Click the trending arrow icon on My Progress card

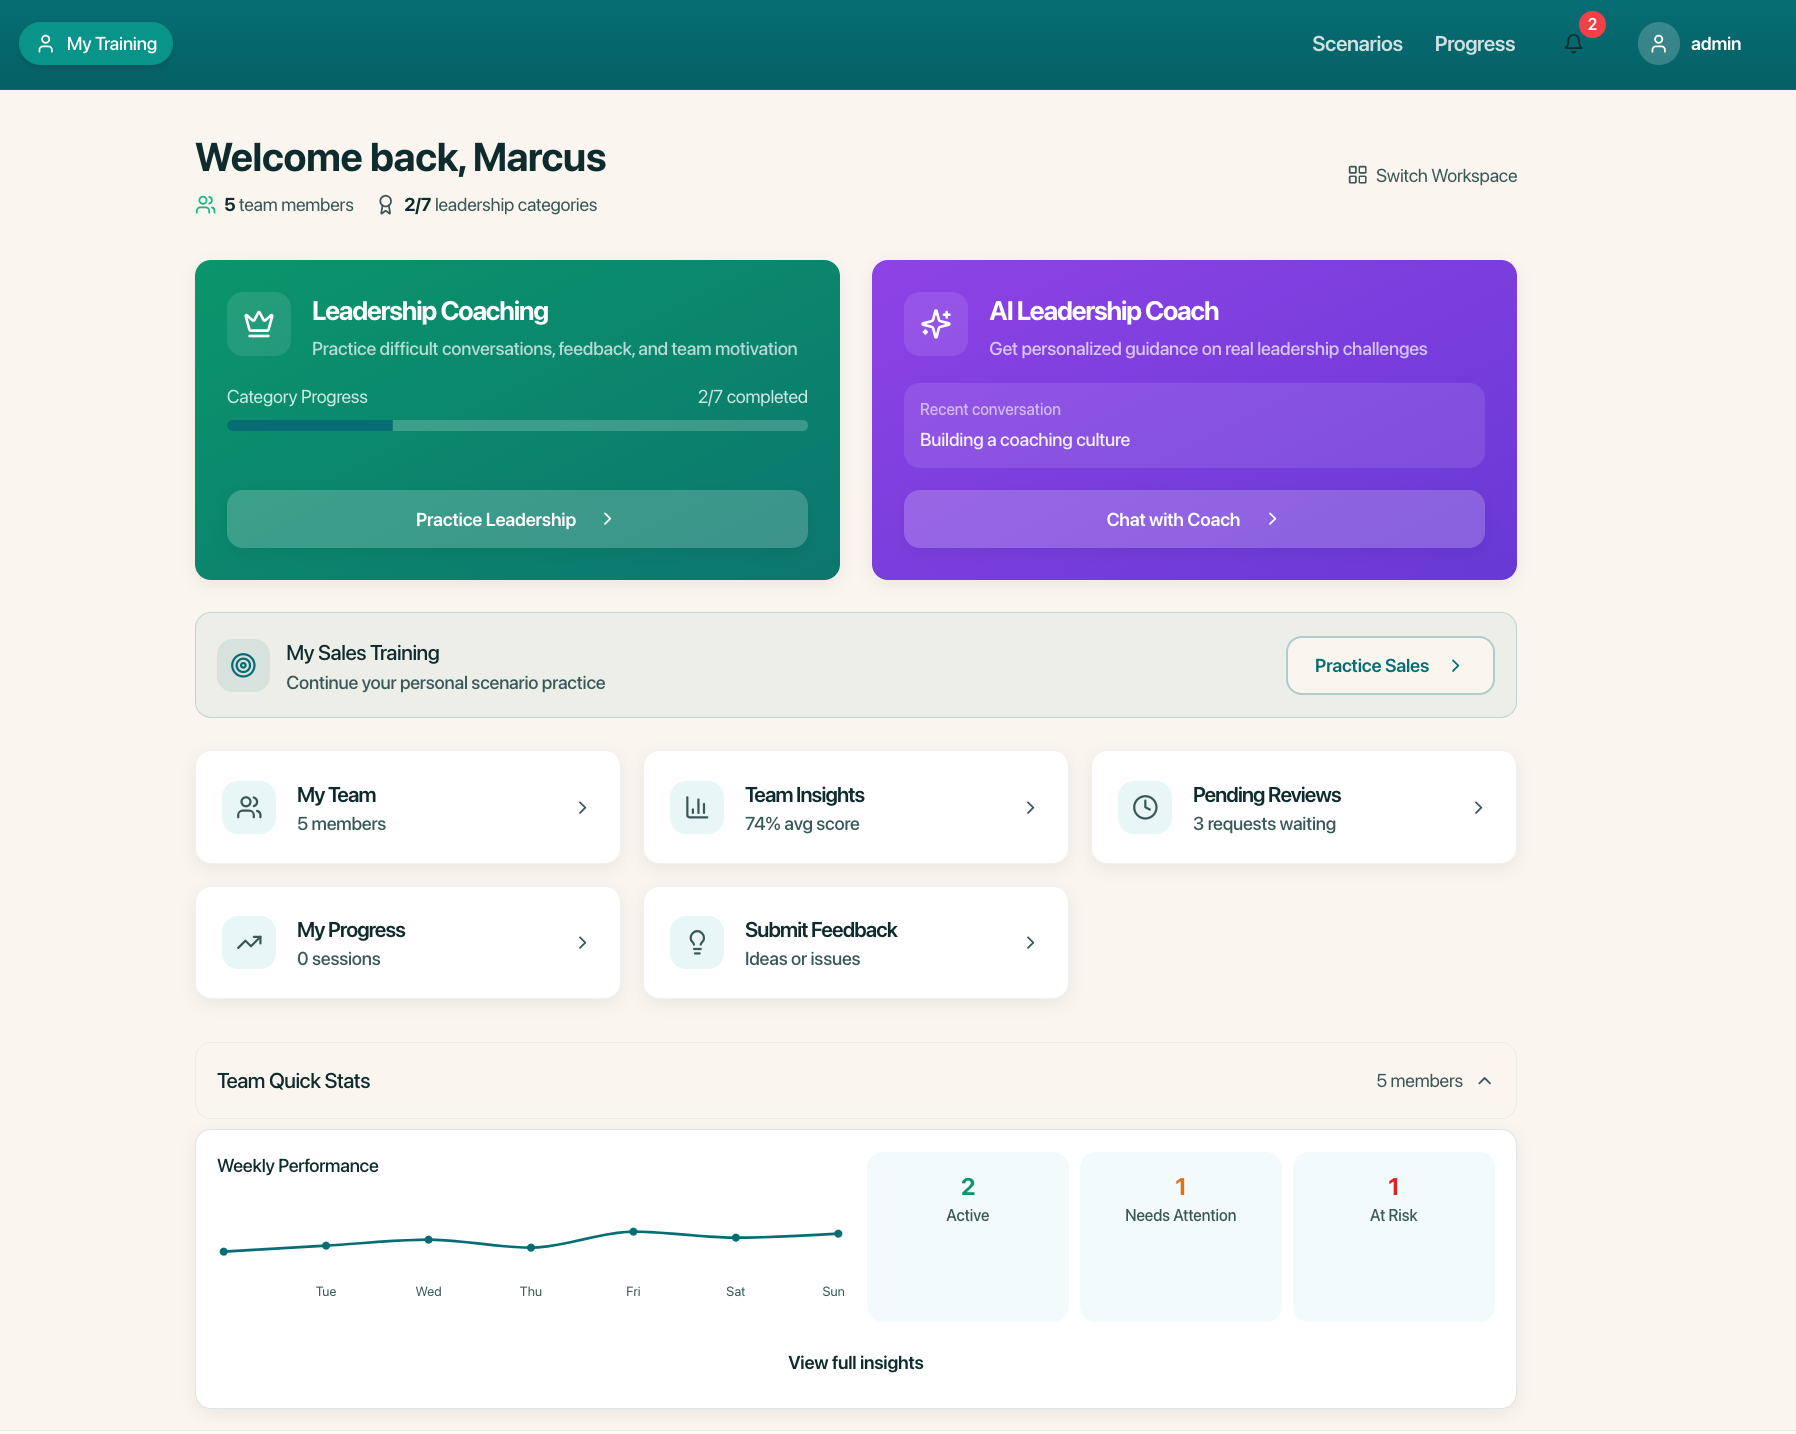[249, 942]
